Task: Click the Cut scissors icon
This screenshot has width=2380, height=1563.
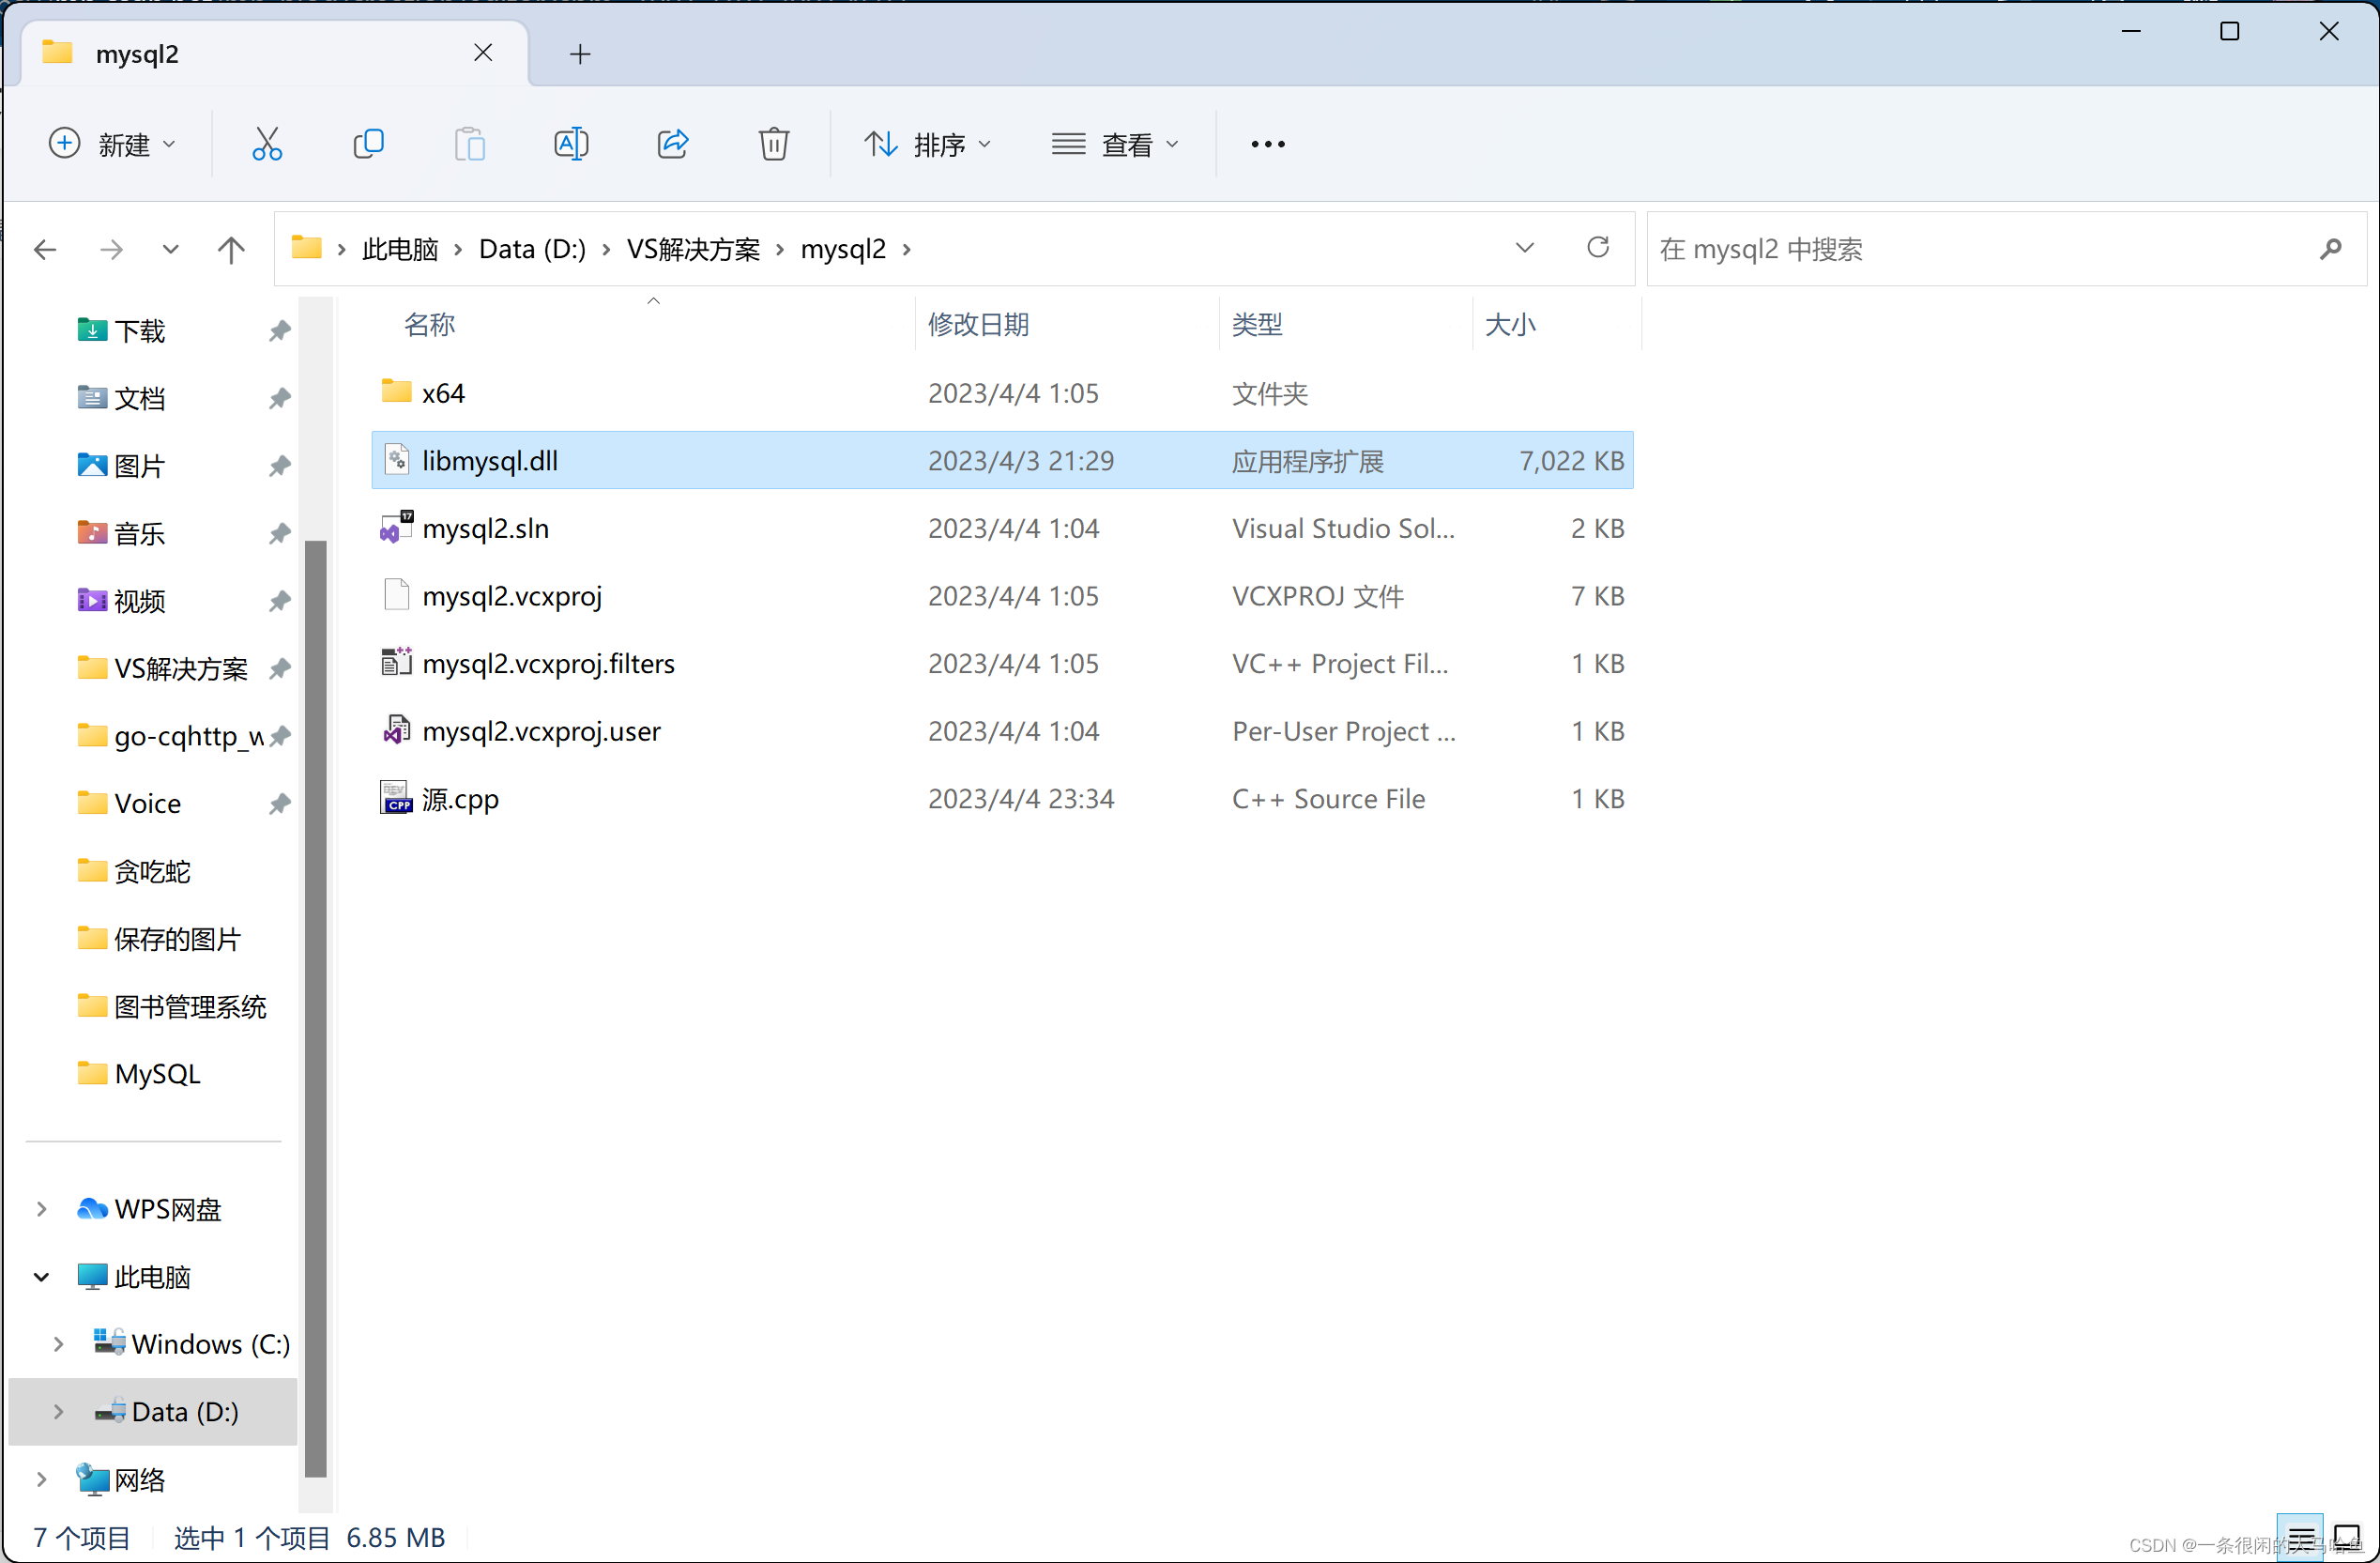Action: tap(267, 144)
